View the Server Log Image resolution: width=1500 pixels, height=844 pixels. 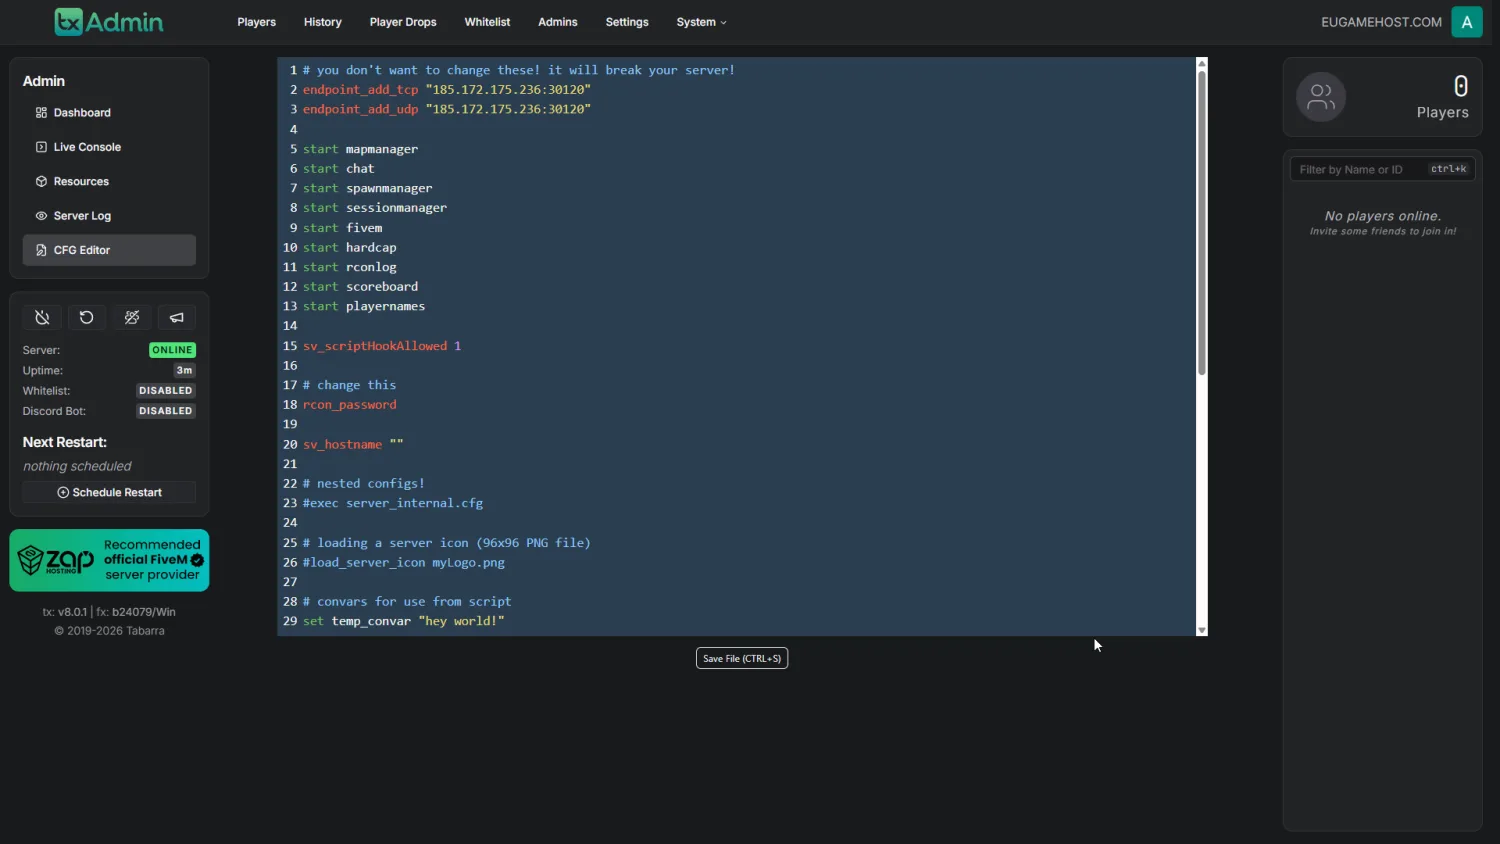pyautogui.click(x=109, y=216)
